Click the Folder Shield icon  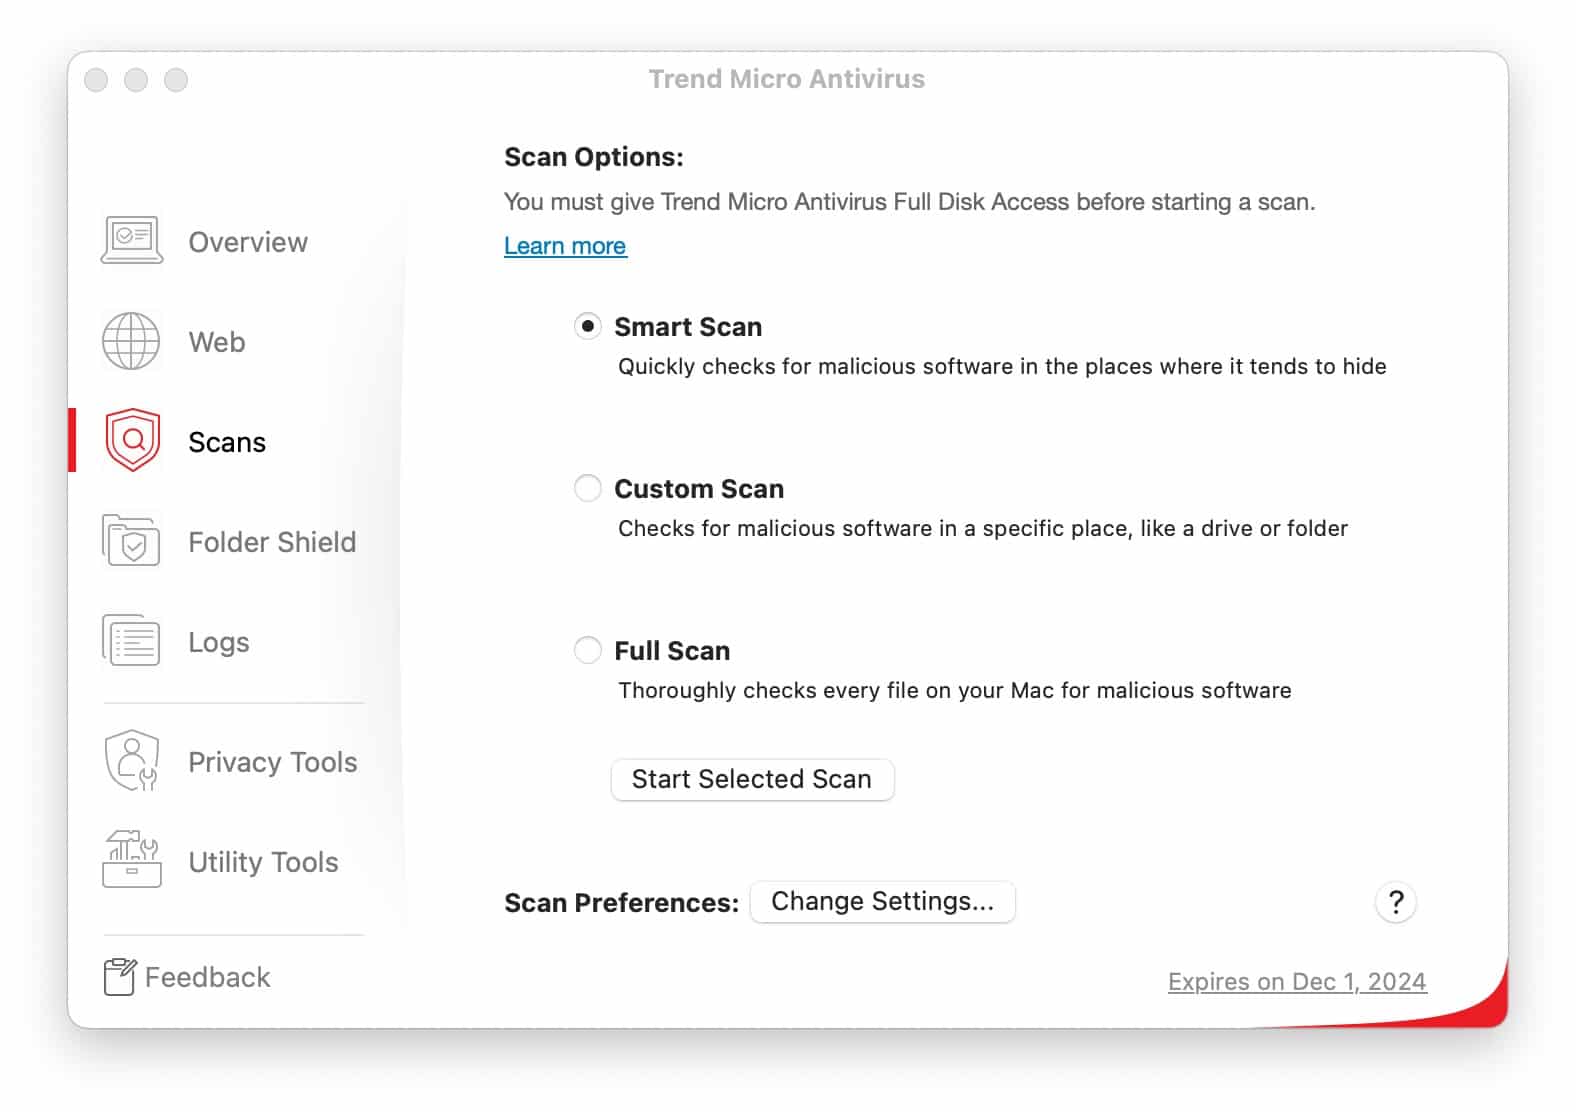pos(131,540)
